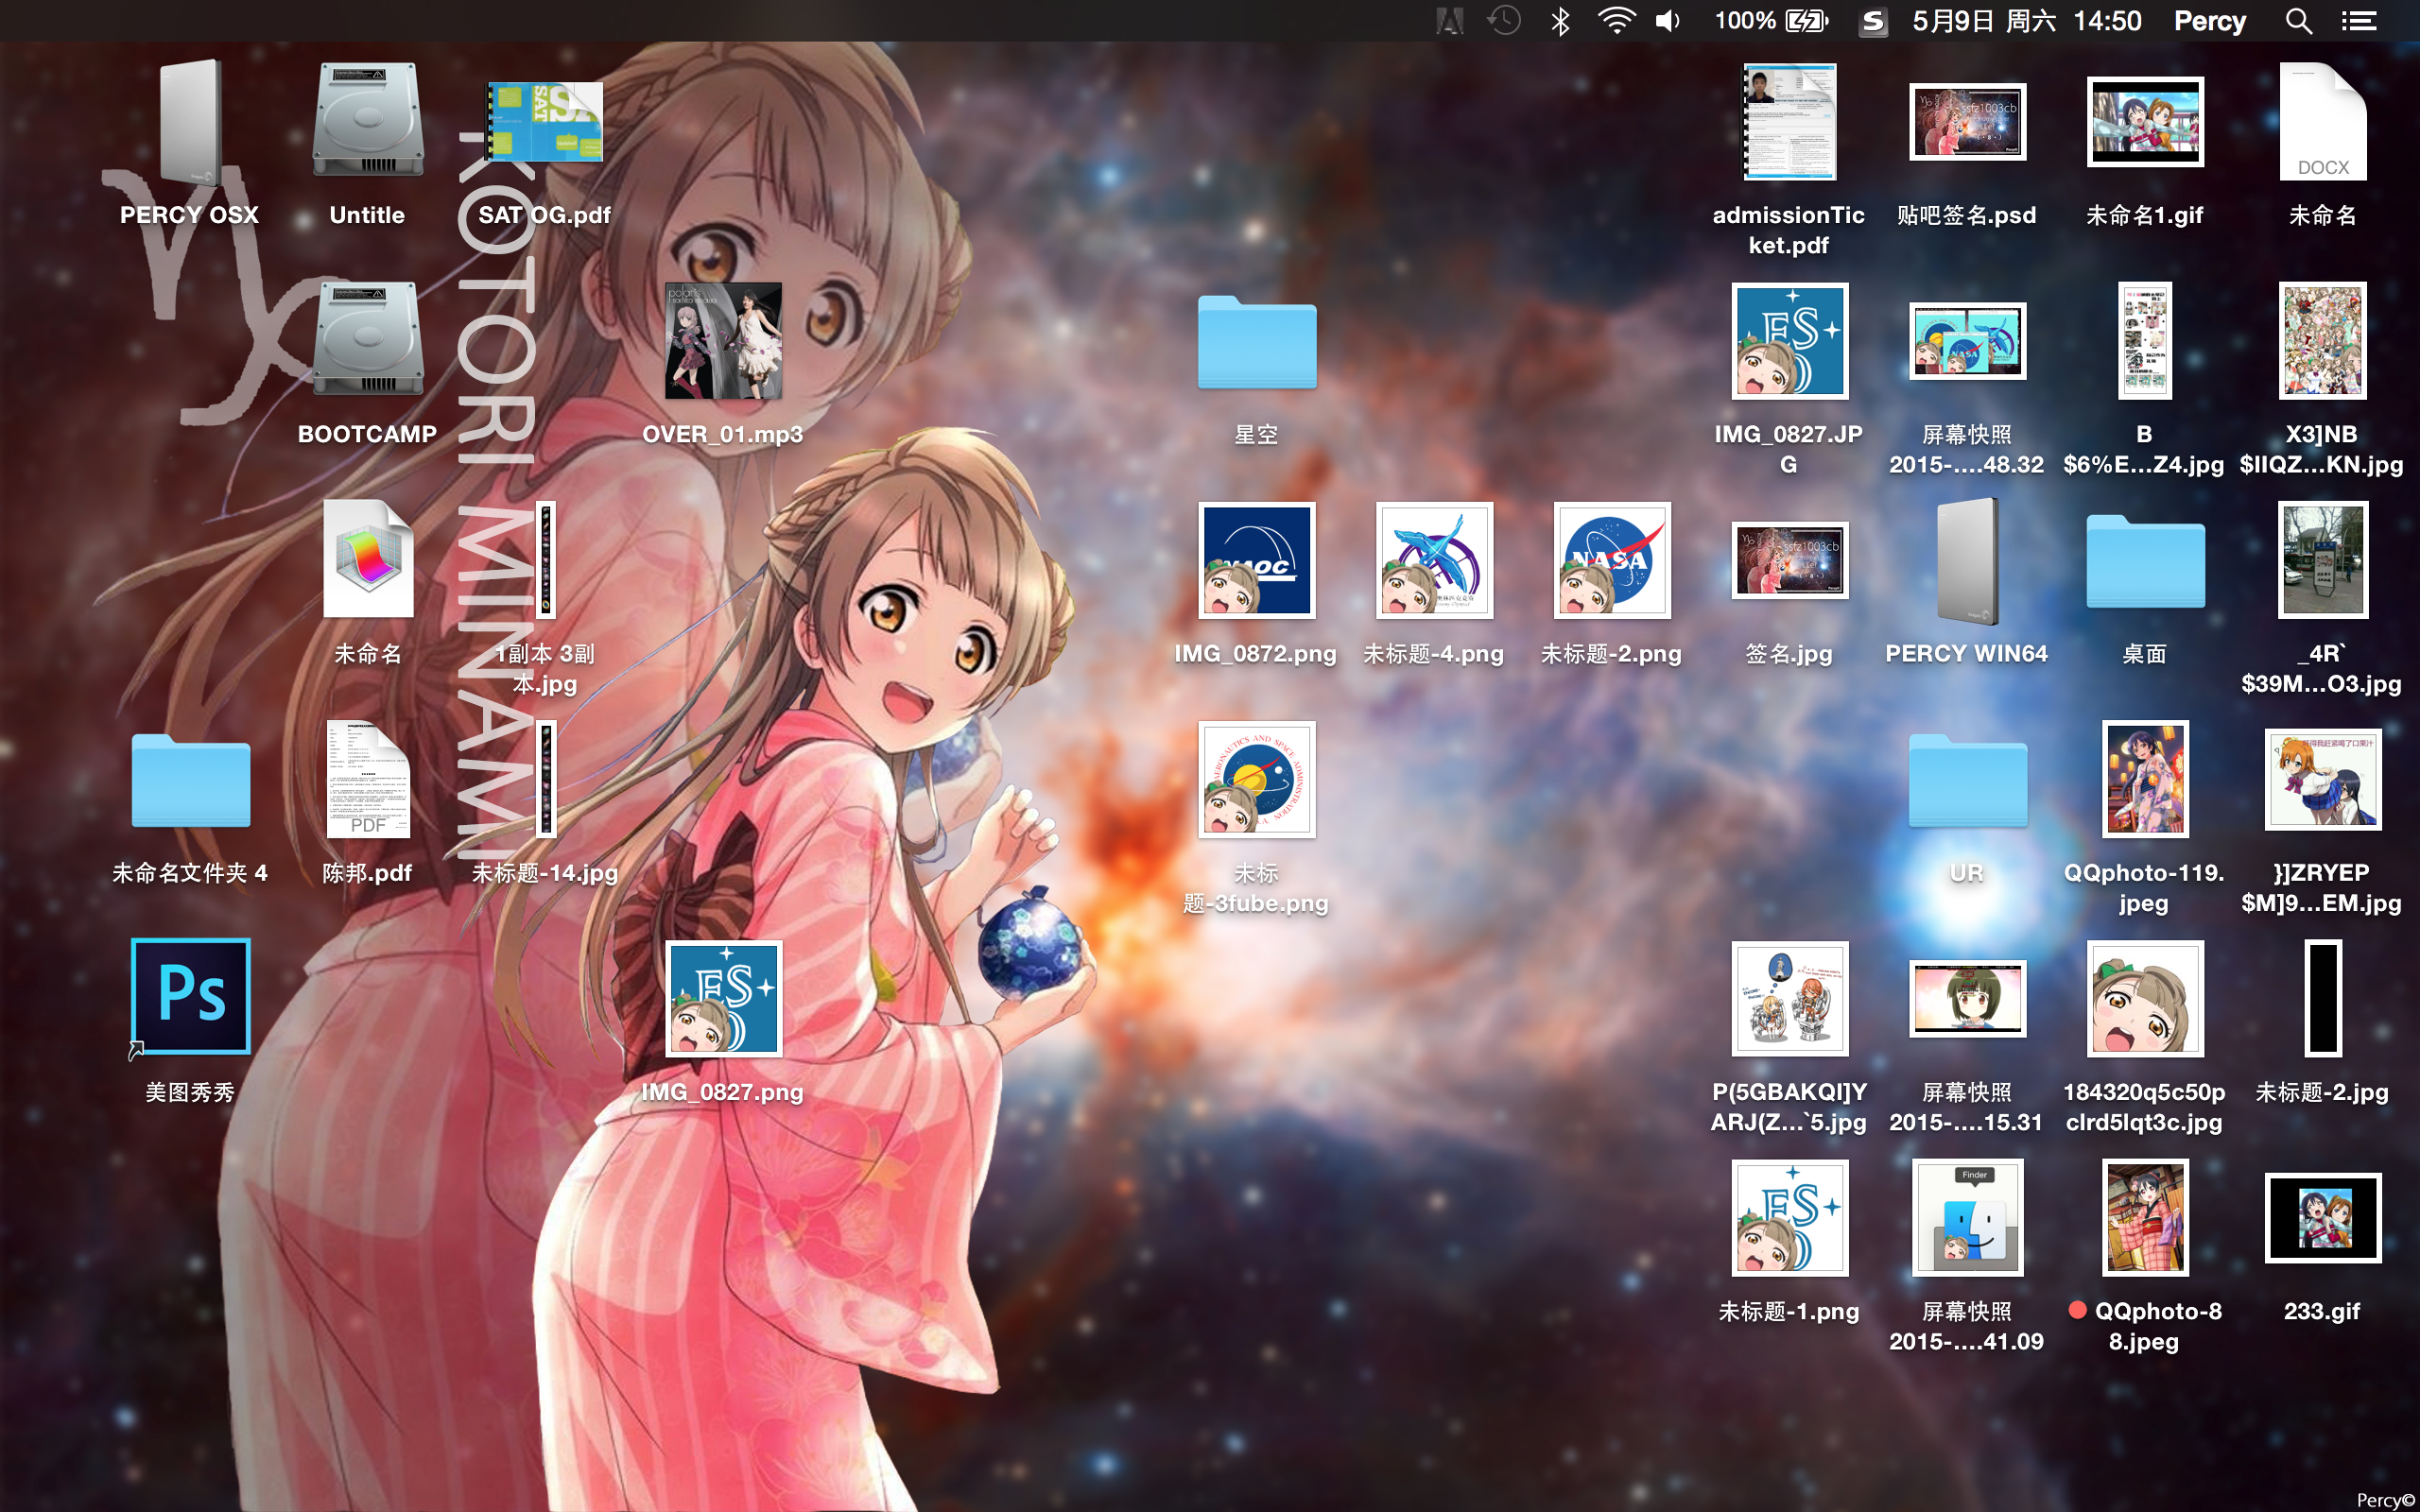The height and width of the screenshot is (1512, 2420).
Task: Select the 未标题-1.png image icon
Action: tap(1789, 1217)
